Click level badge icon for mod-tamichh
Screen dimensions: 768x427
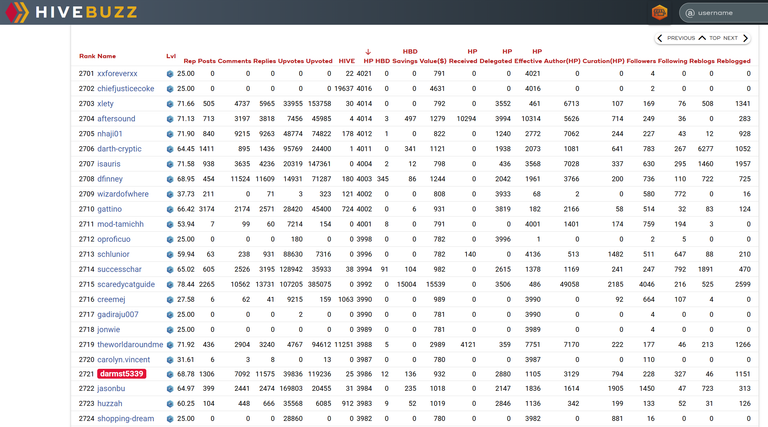point(170,224)
